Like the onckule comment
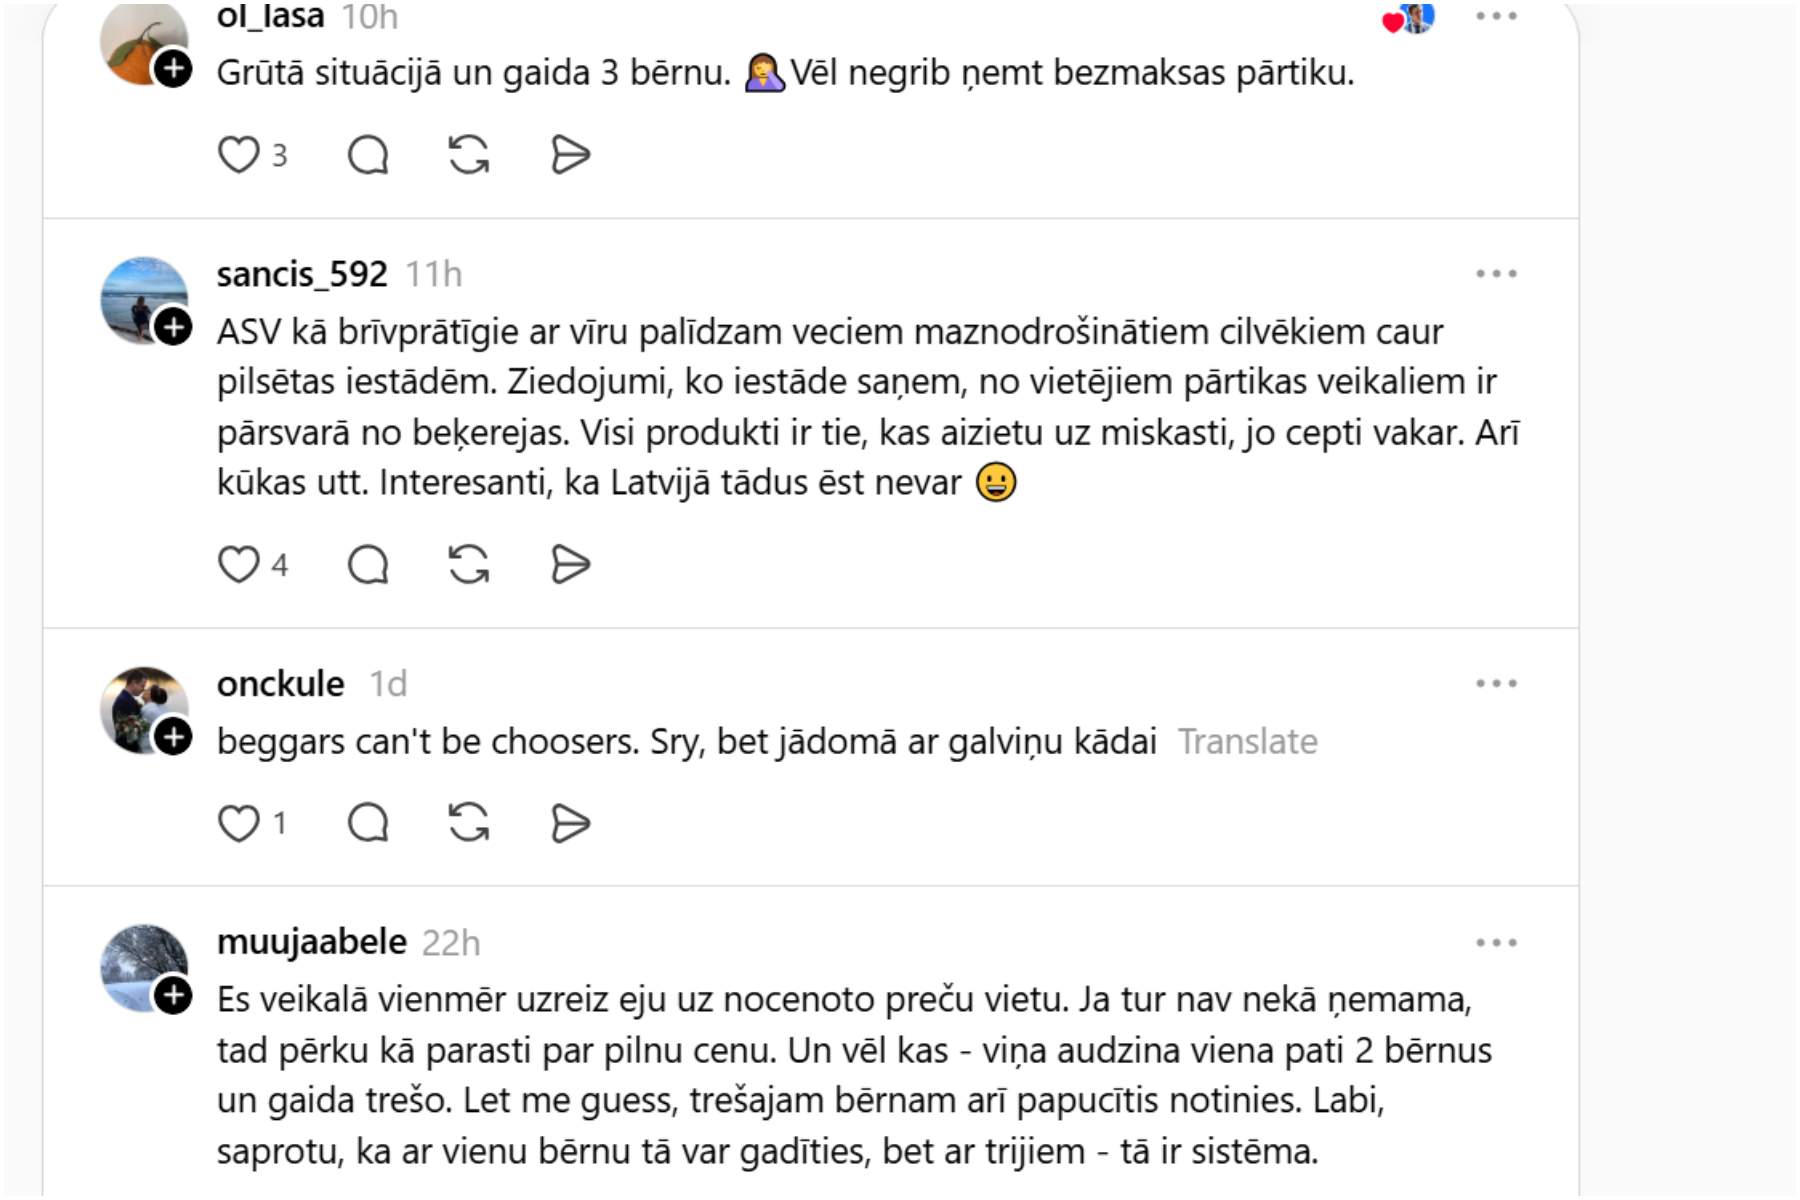1800x1200 pixels. point(239,824)
